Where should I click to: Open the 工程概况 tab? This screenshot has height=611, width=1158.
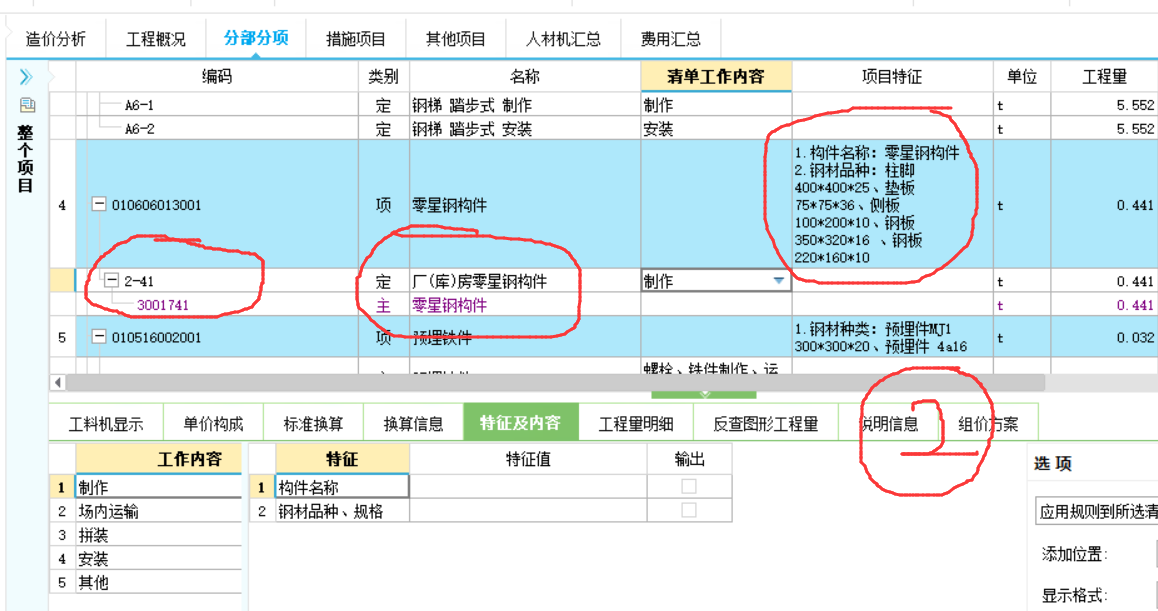point(155,38)
